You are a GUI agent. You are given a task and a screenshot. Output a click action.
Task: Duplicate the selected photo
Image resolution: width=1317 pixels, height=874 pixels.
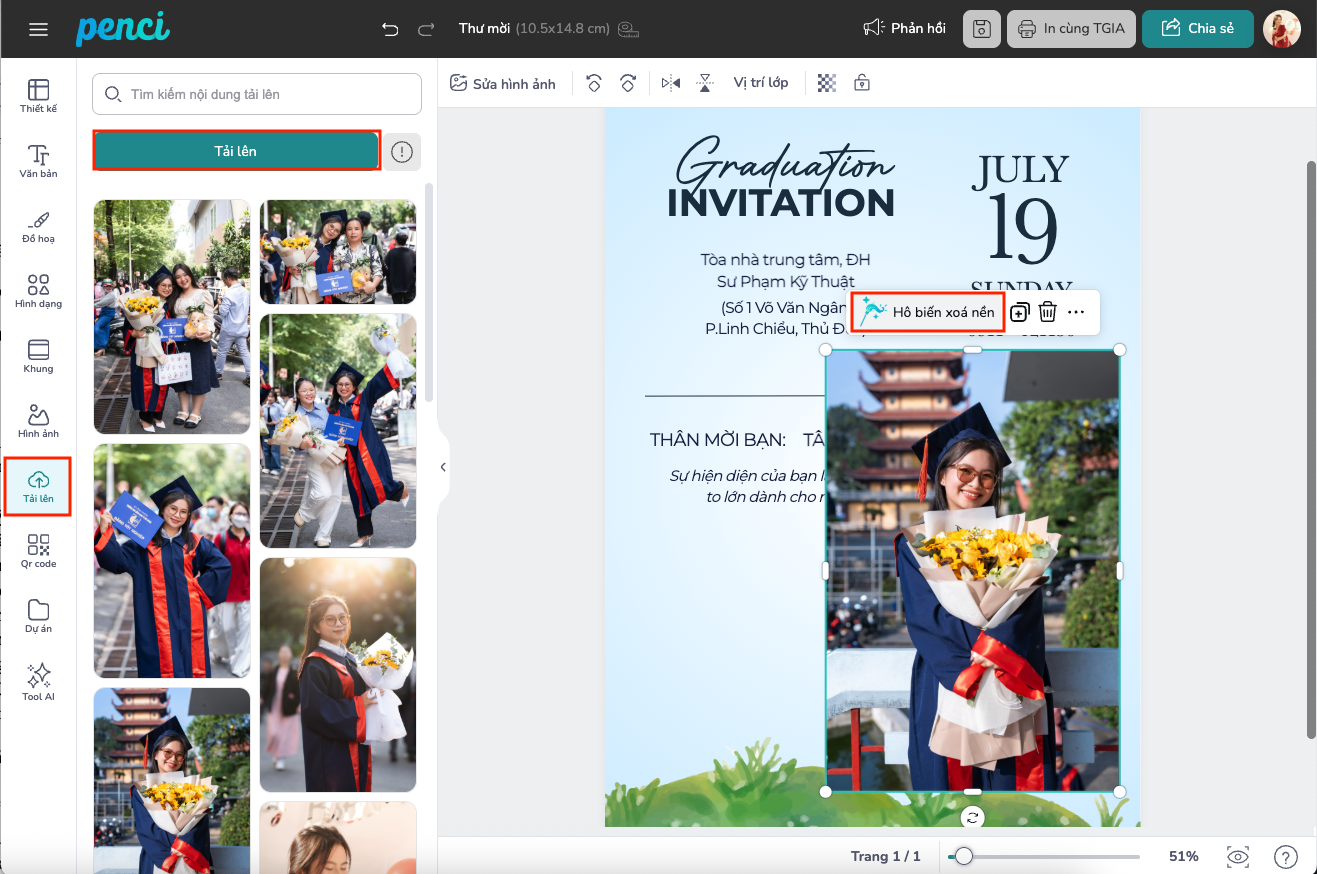click(x=1019, y=312)
